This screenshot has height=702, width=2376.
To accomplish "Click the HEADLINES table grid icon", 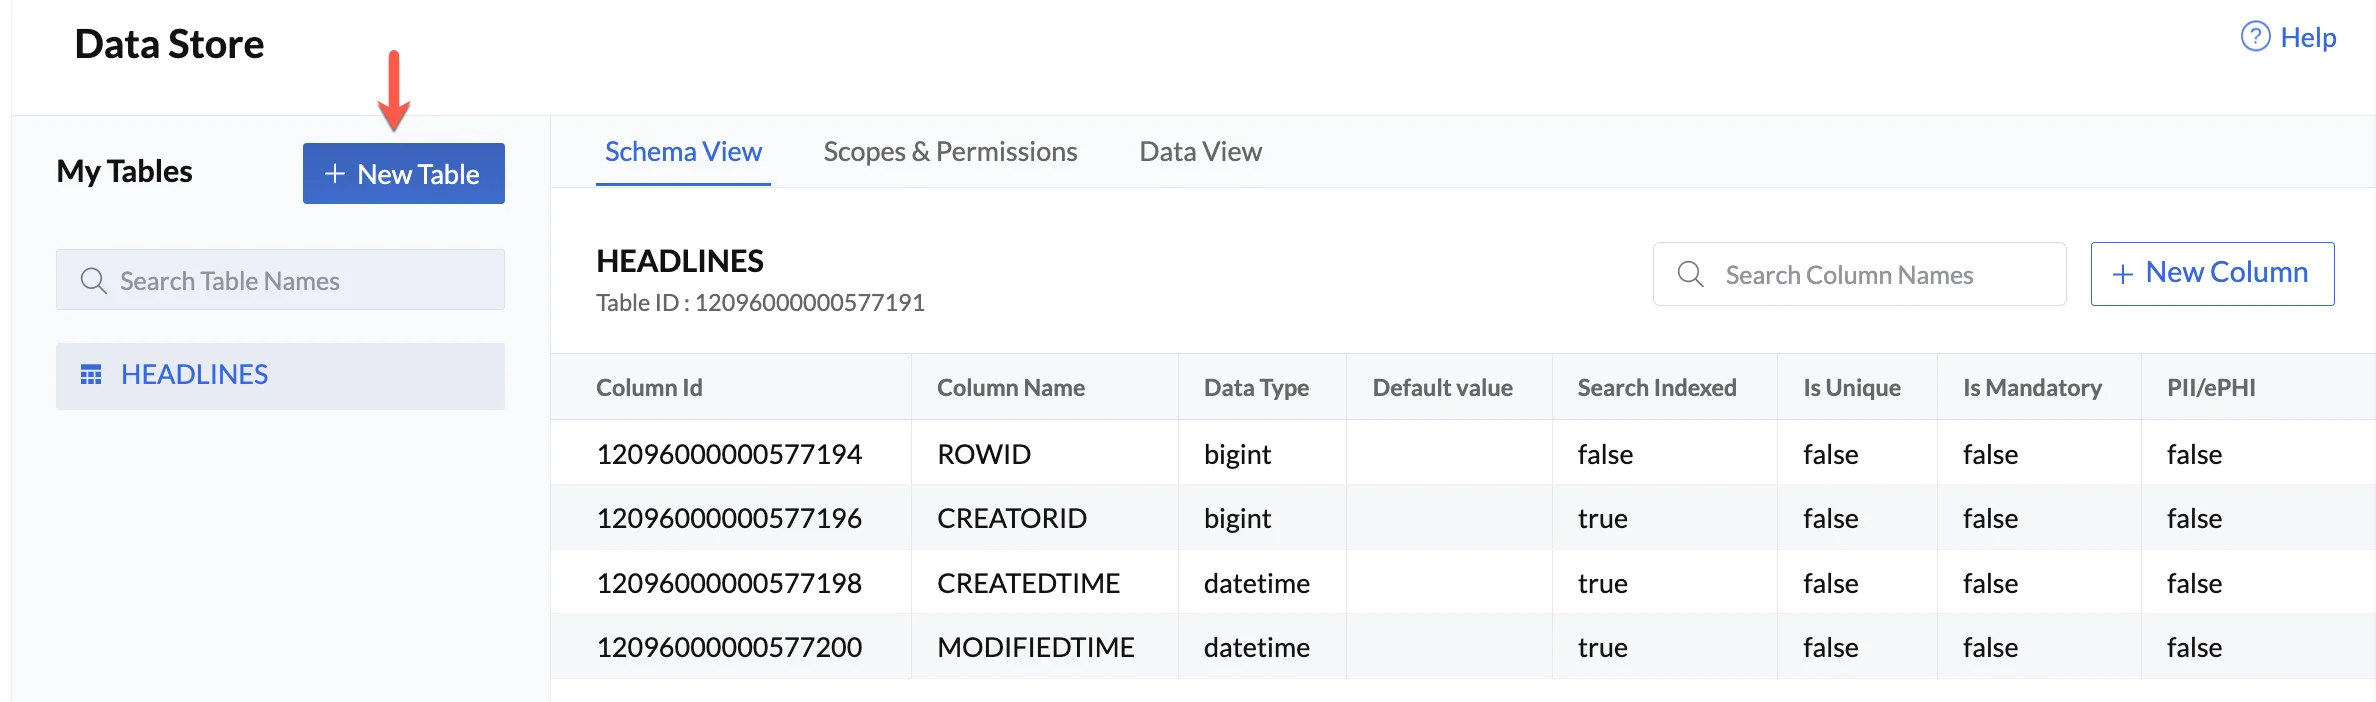I will [91, 375].
